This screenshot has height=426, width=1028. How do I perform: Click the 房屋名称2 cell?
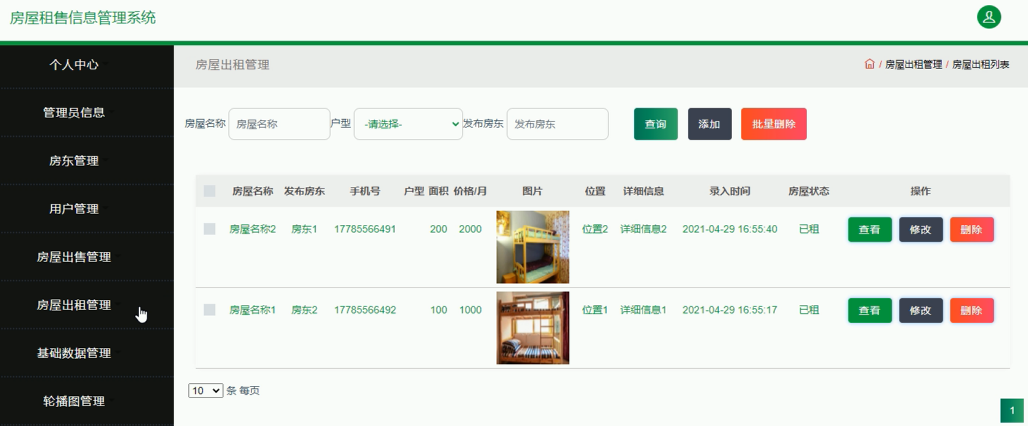[x=252, y=229]
